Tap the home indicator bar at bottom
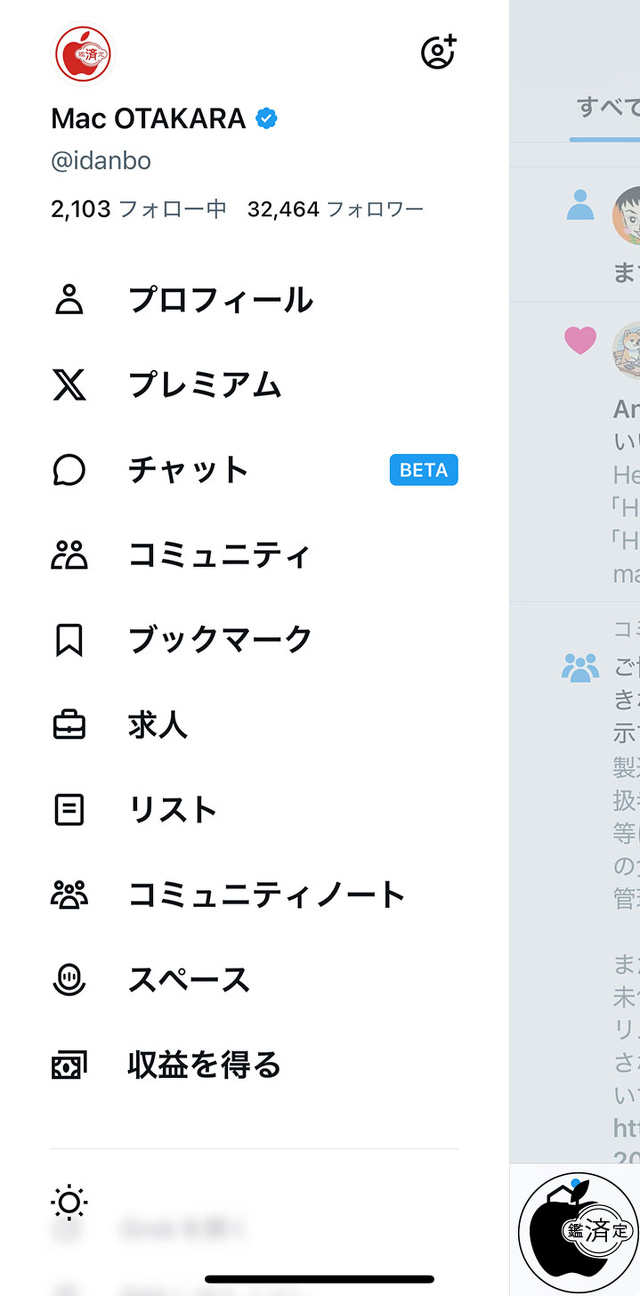 pos(320,1279)
